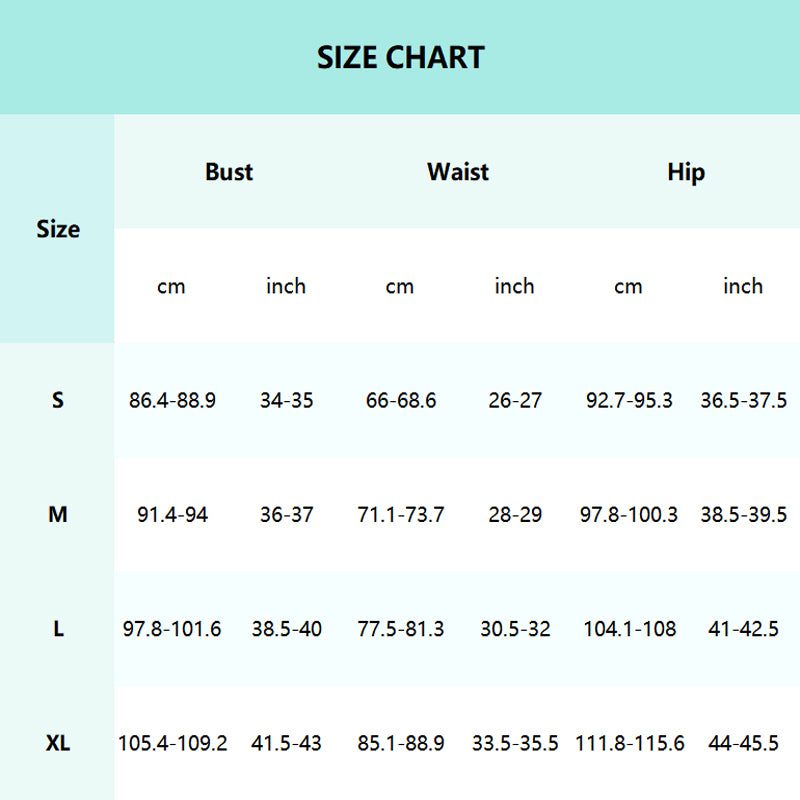
Task: Click the XL size row label
Action: (x=58, y=744)
